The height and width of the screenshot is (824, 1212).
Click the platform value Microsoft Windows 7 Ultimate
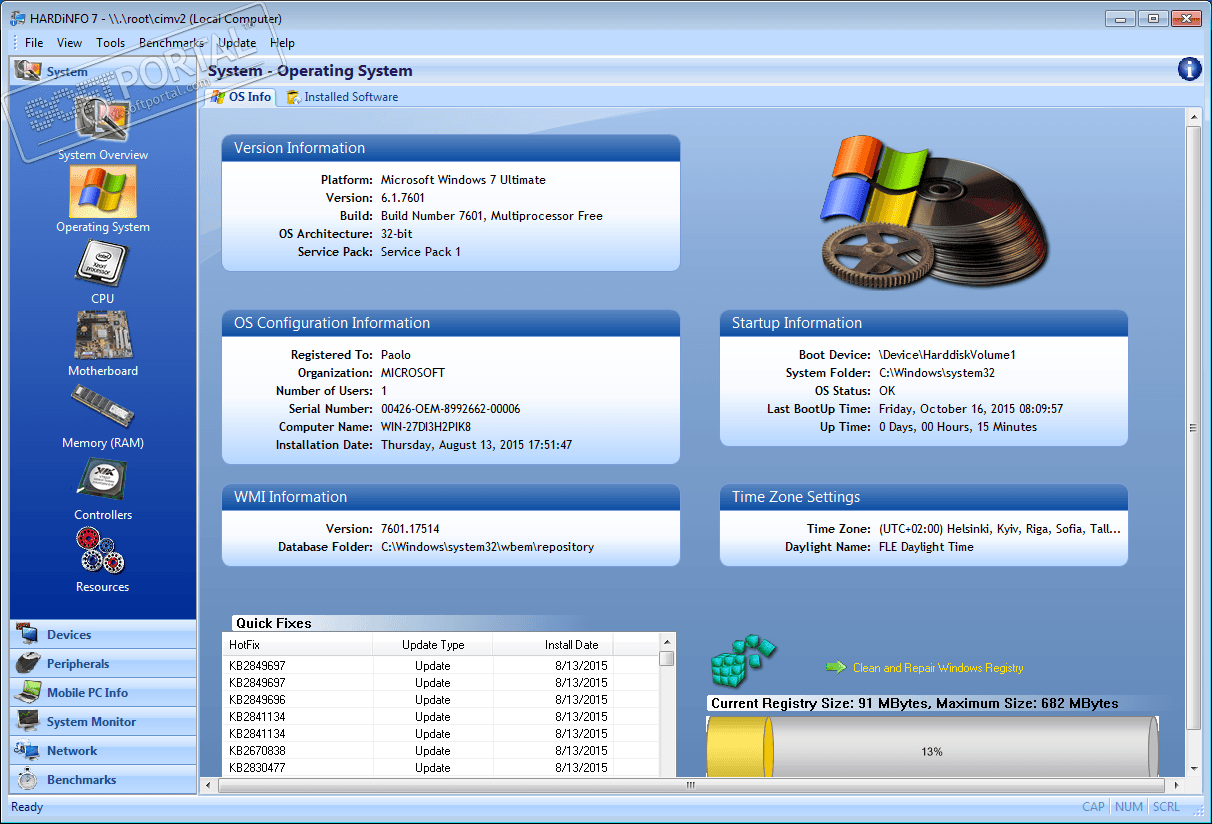pos(463,180)
